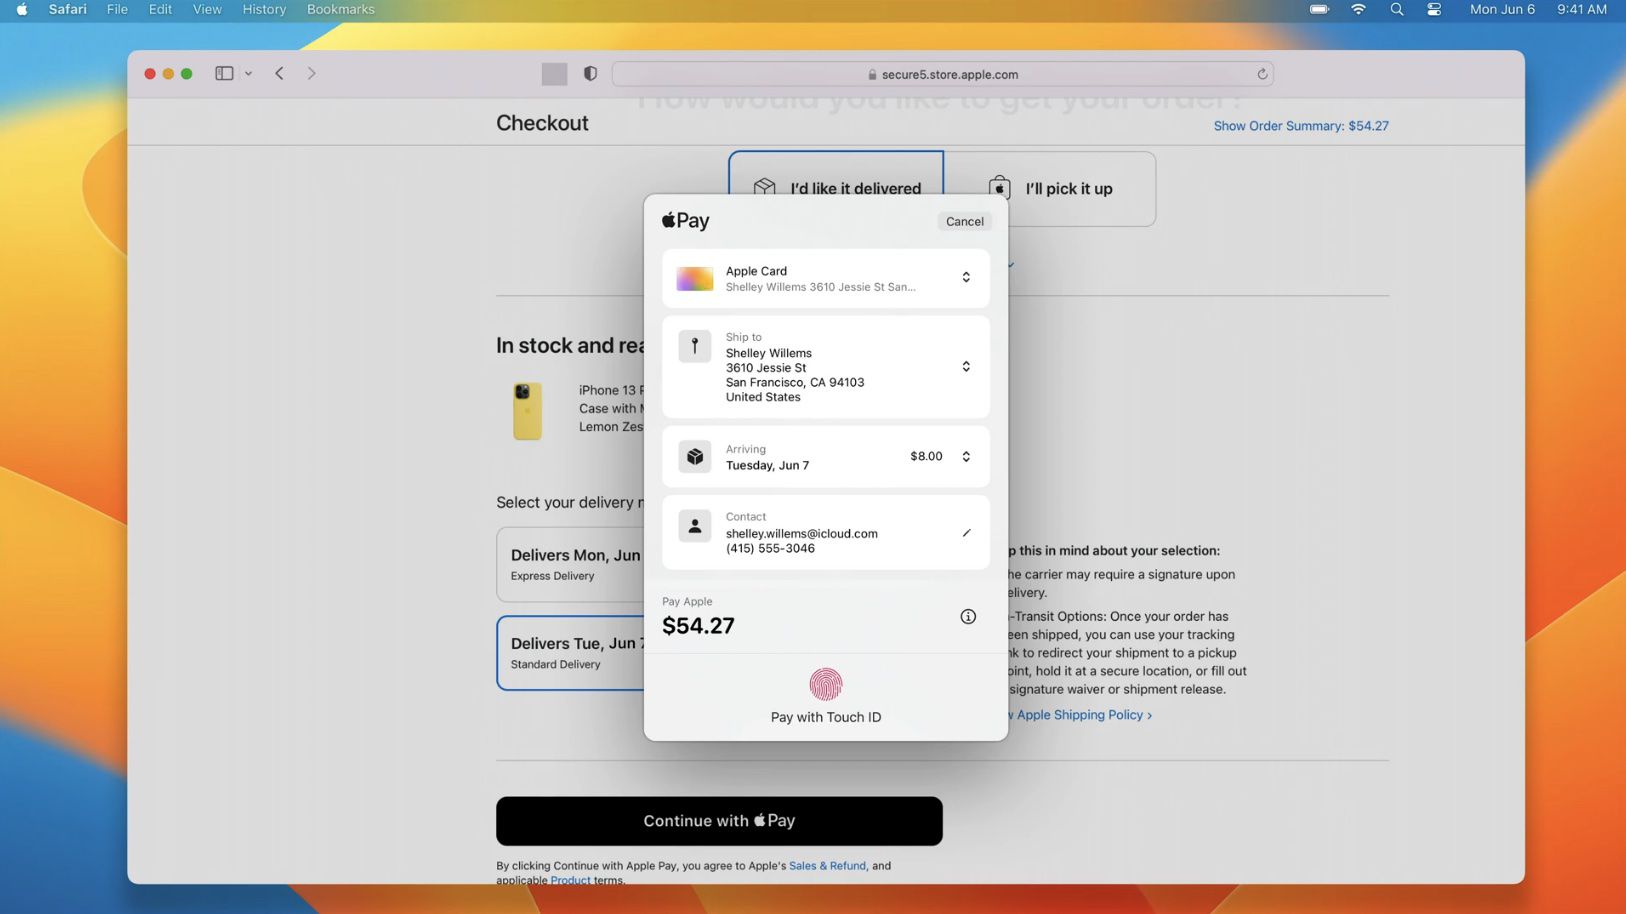
Task: Click the Checkout heading
Action: (x=542, y=123)
